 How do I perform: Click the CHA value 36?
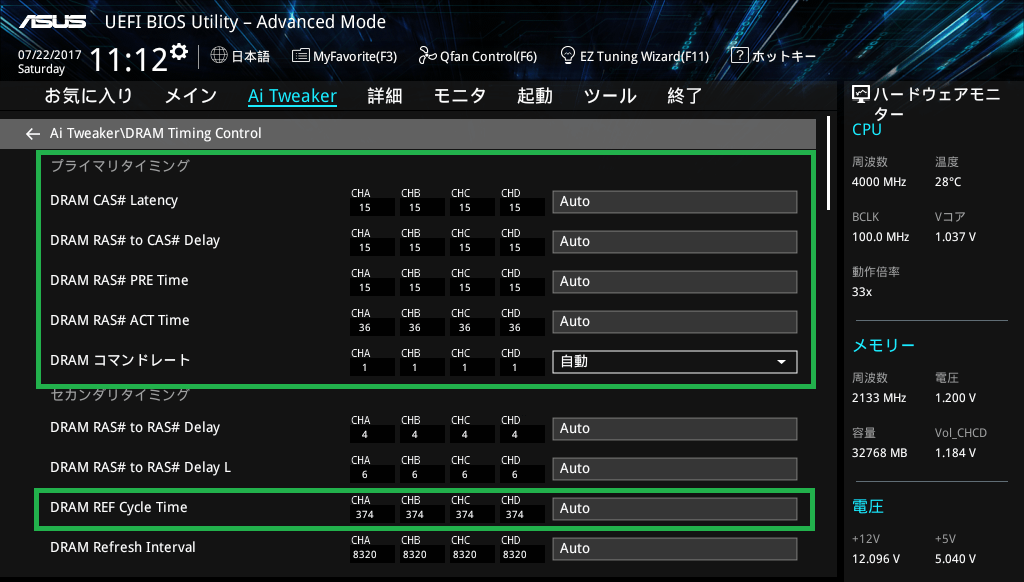pos(364,328)
